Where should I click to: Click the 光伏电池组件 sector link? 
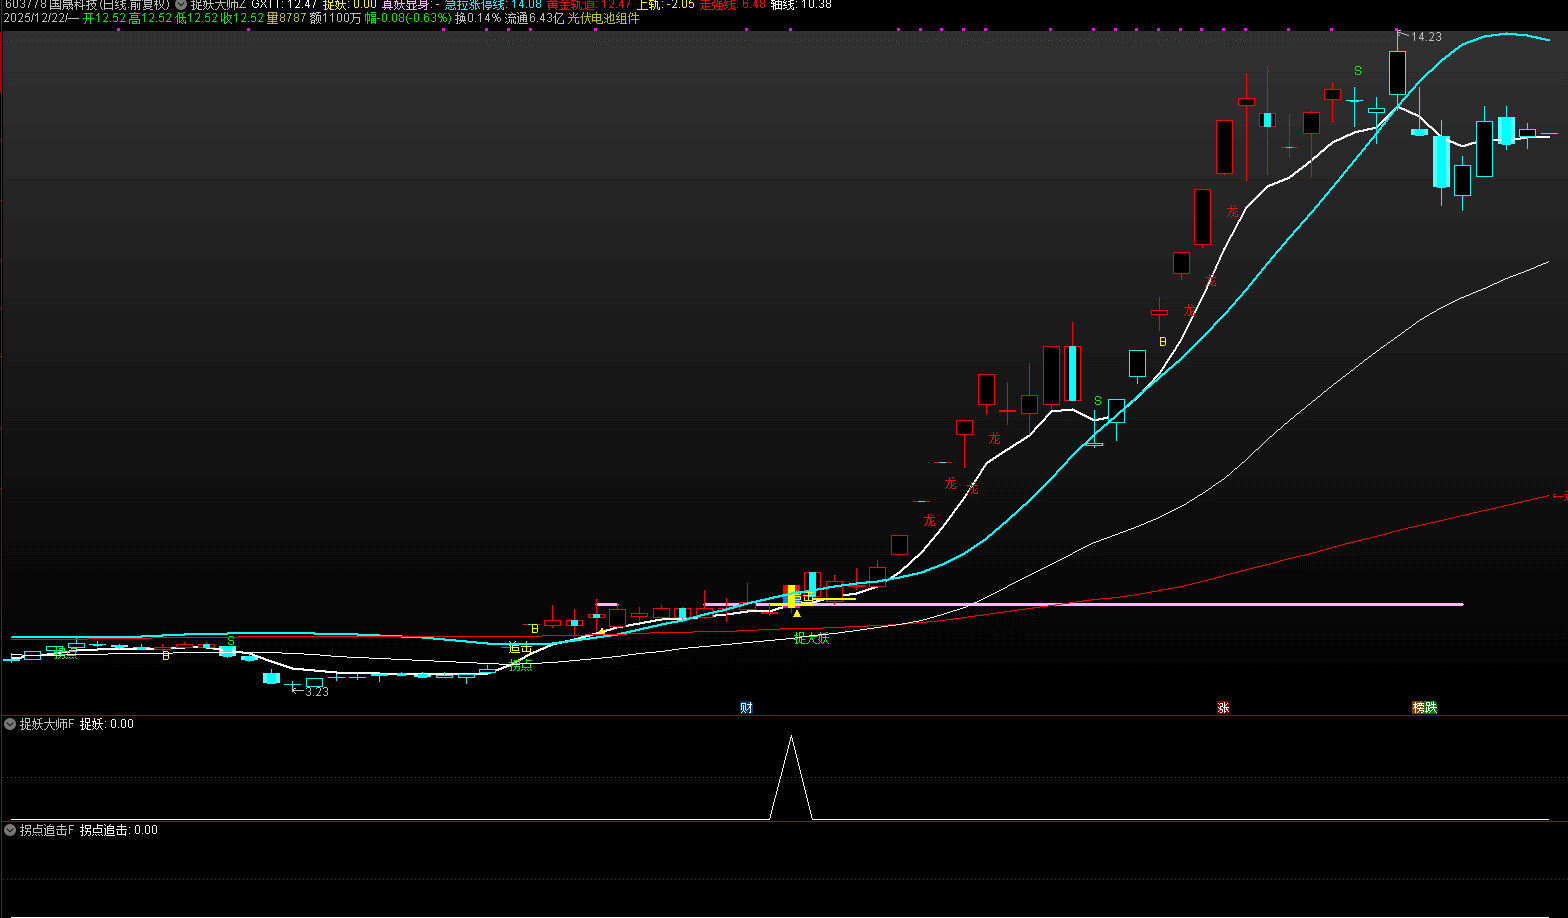pos(603,18)
